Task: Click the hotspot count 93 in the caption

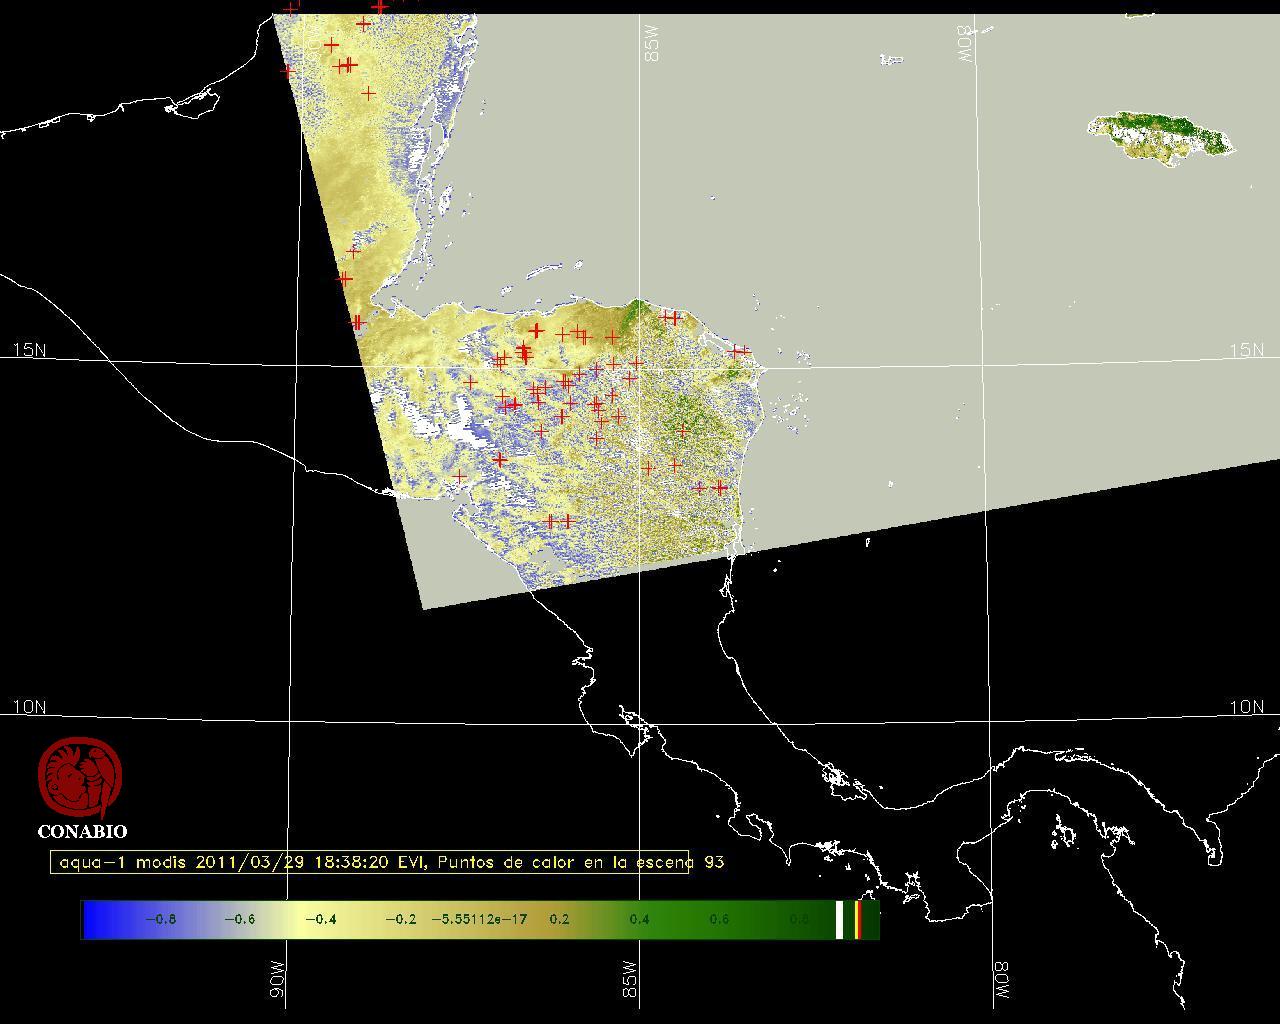Action: tap(713, 862)
